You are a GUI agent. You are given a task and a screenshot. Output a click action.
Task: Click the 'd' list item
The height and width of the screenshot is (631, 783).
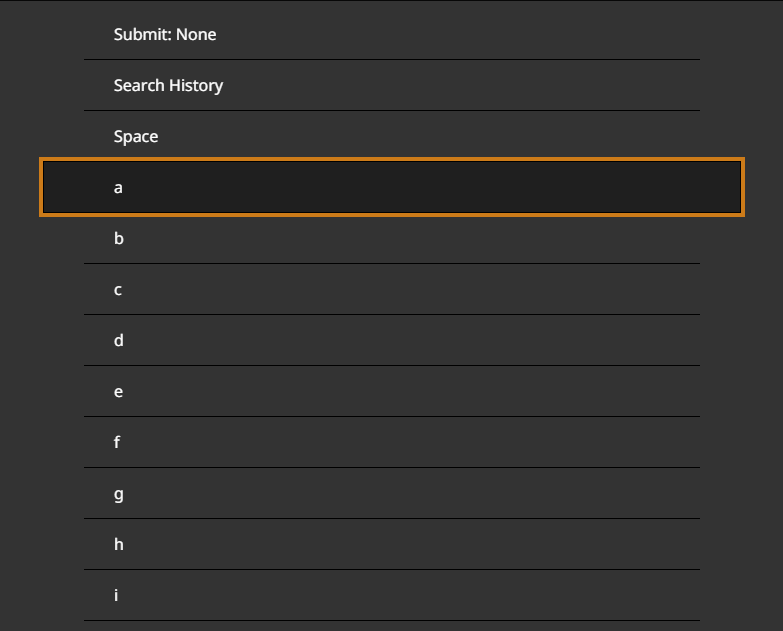[390, 341]
